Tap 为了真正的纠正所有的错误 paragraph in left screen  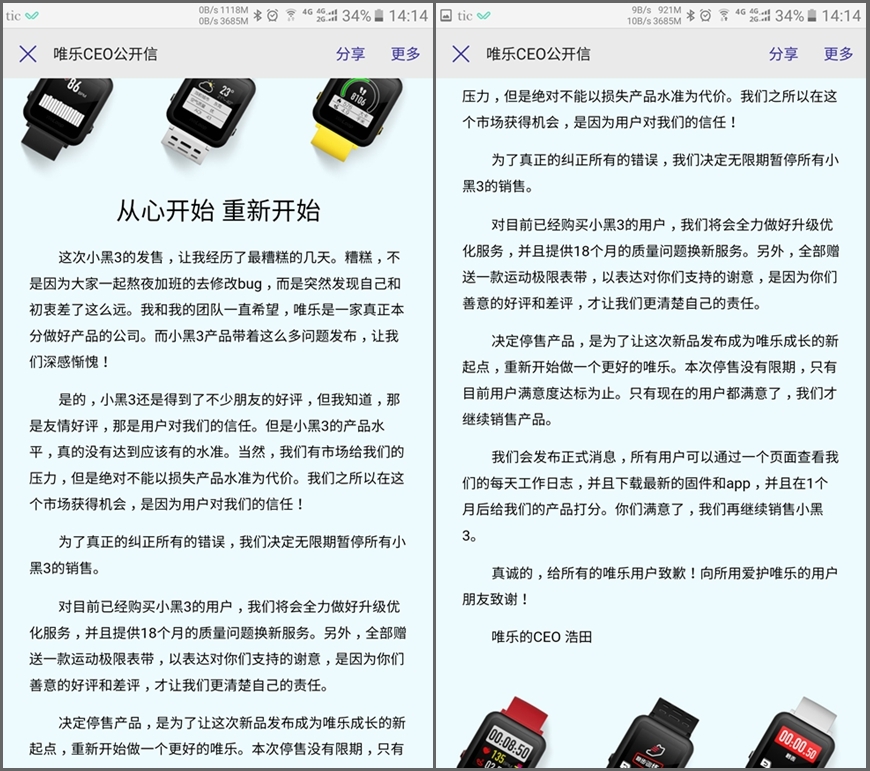pos(217,555)
